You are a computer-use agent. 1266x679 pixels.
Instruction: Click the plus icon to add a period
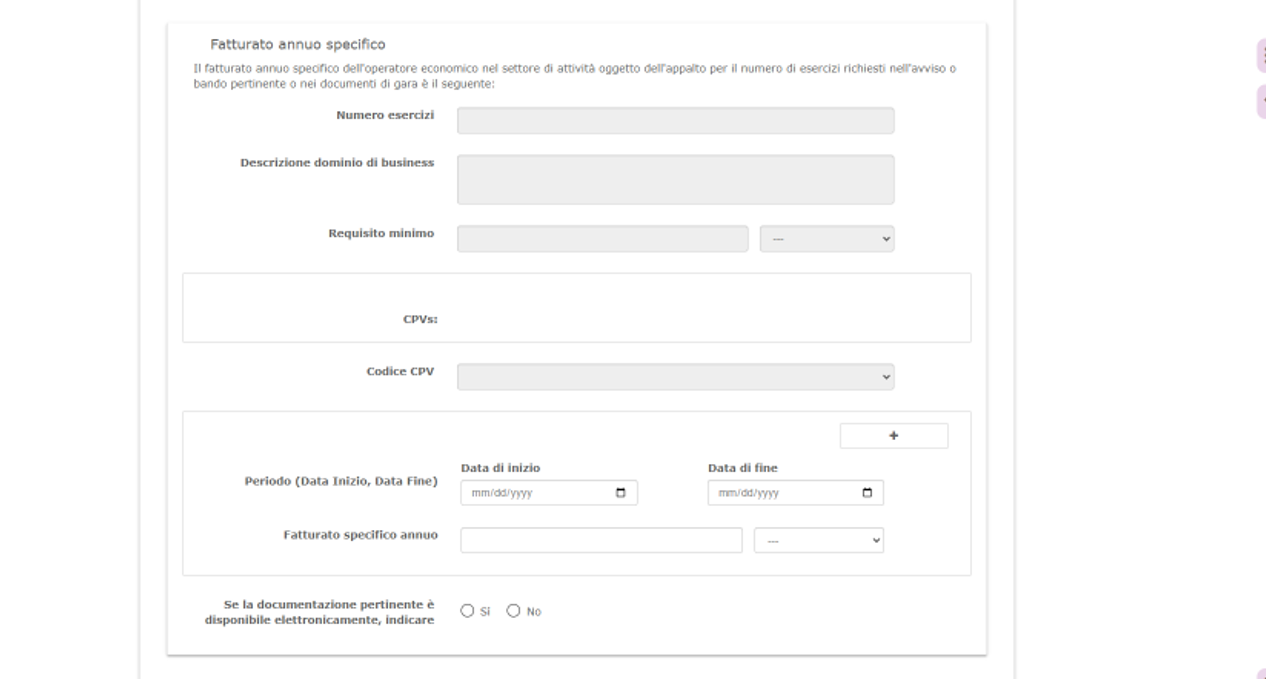[893, 436]
